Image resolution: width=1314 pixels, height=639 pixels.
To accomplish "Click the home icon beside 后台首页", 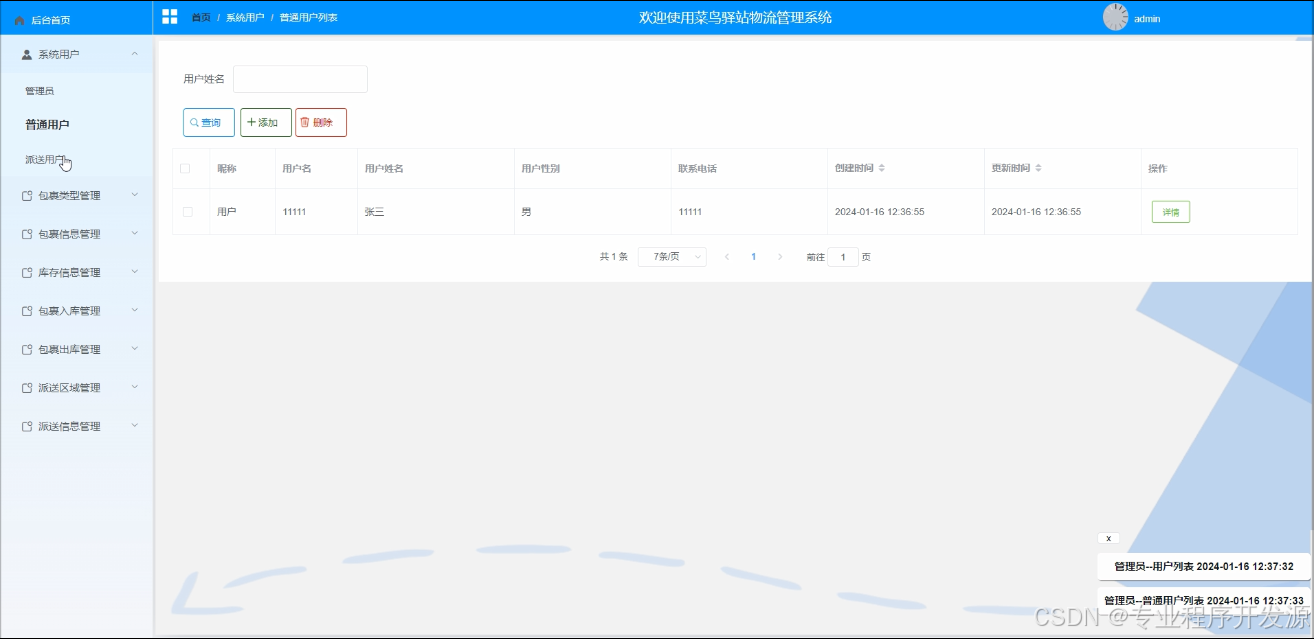I will 19,19.
